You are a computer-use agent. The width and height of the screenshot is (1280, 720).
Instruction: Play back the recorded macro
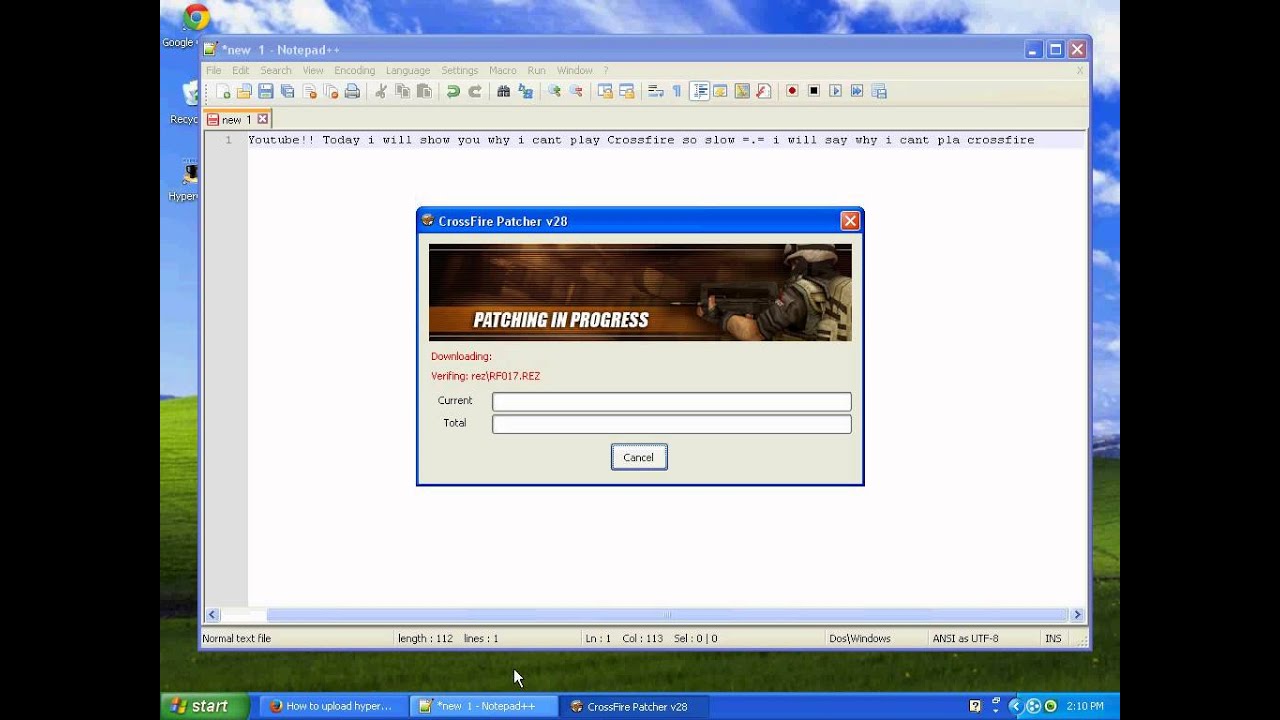pos(836,91)
